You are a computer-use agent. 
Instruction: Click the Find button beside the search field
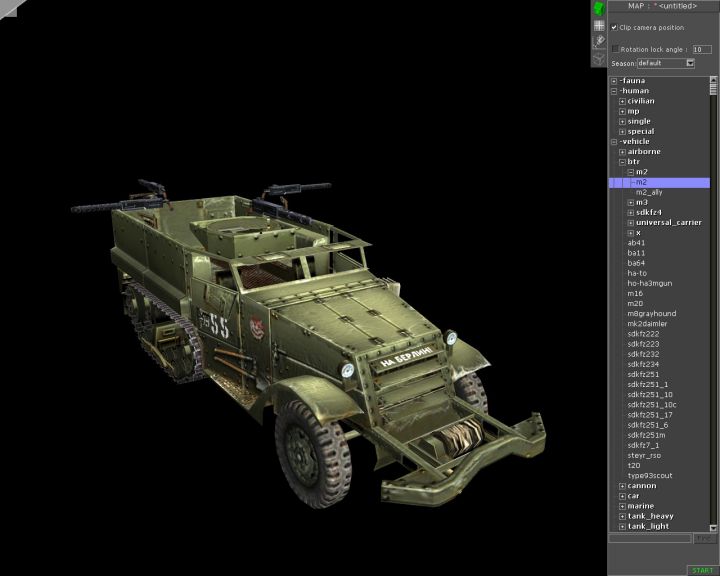coord(704,538)
